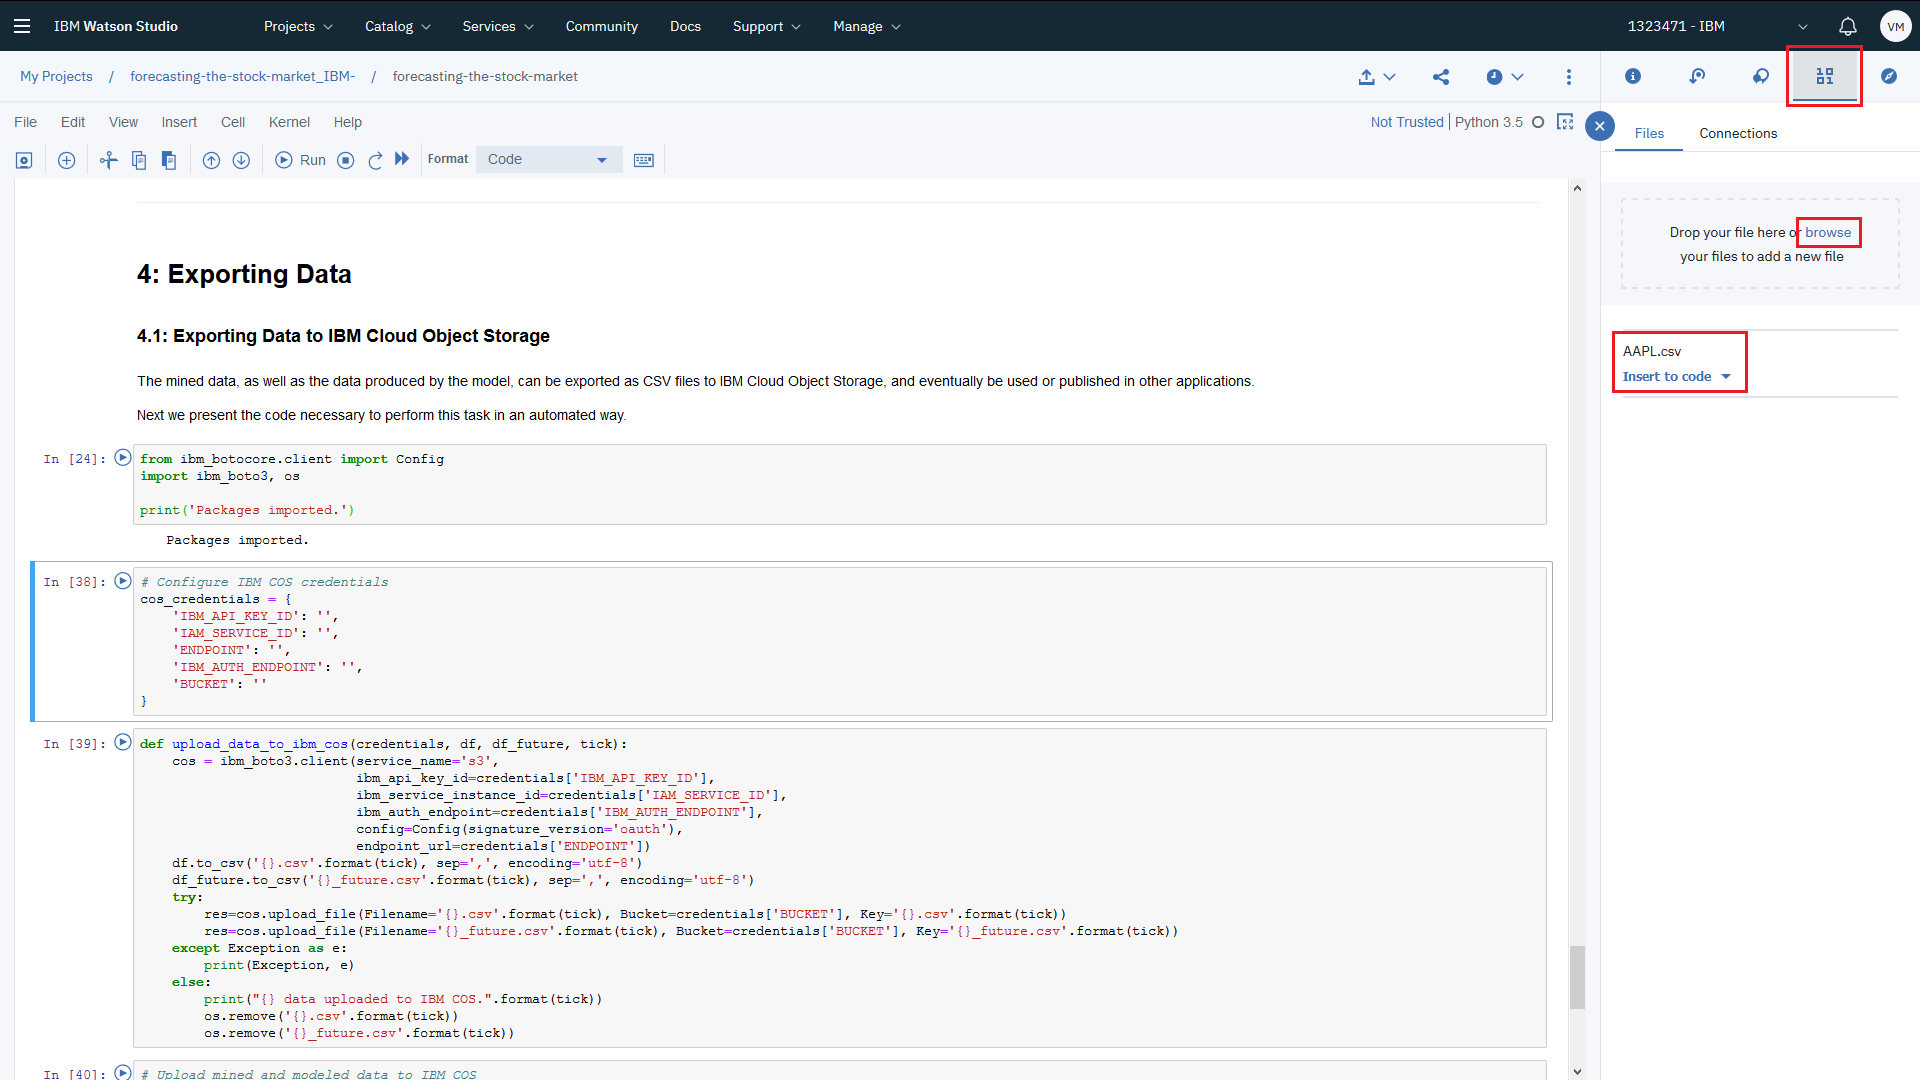1920x1080 pixels.
Task: Open the cell Format type dropdown
Action: click(548, 160)
